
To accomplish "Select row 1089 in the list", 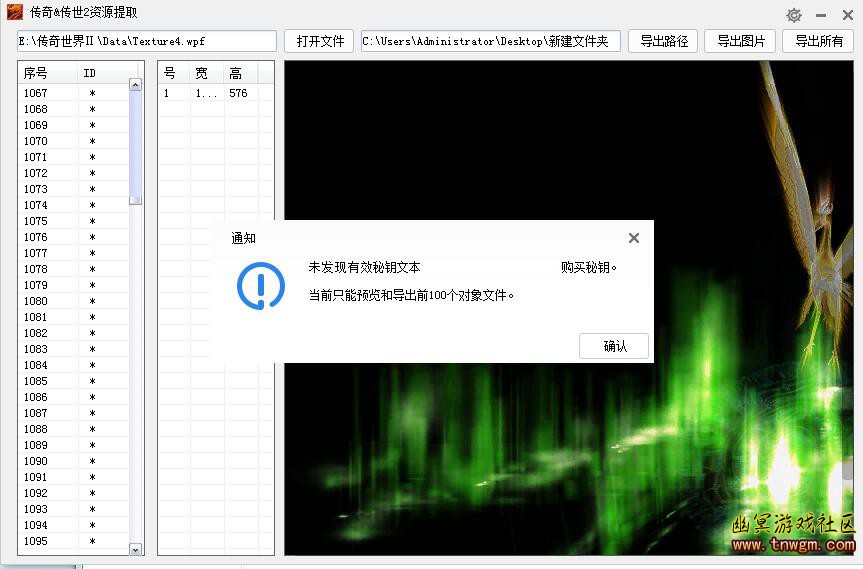I will [x=73, y=444].
